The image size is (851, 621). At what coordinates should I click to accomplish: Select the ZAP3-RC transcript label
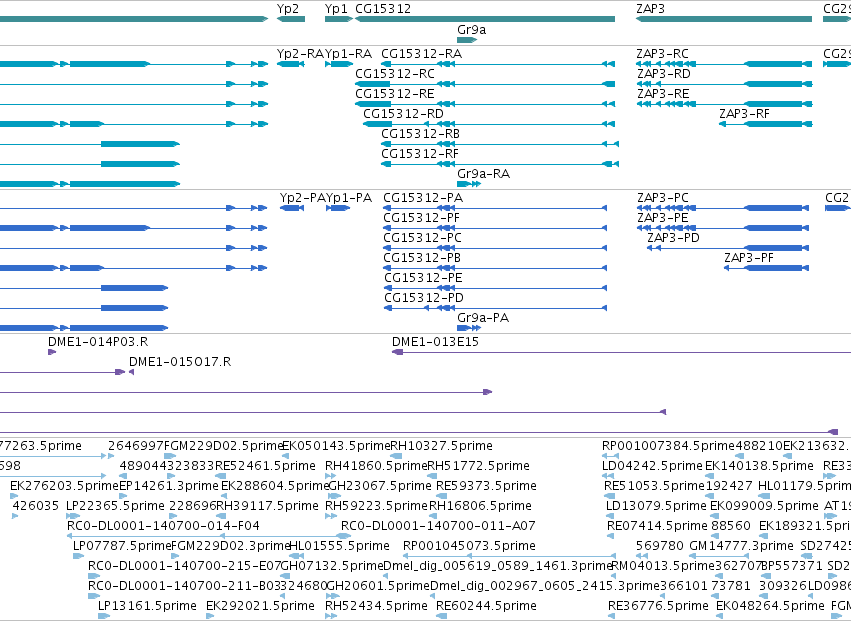(x=663, y=54)
